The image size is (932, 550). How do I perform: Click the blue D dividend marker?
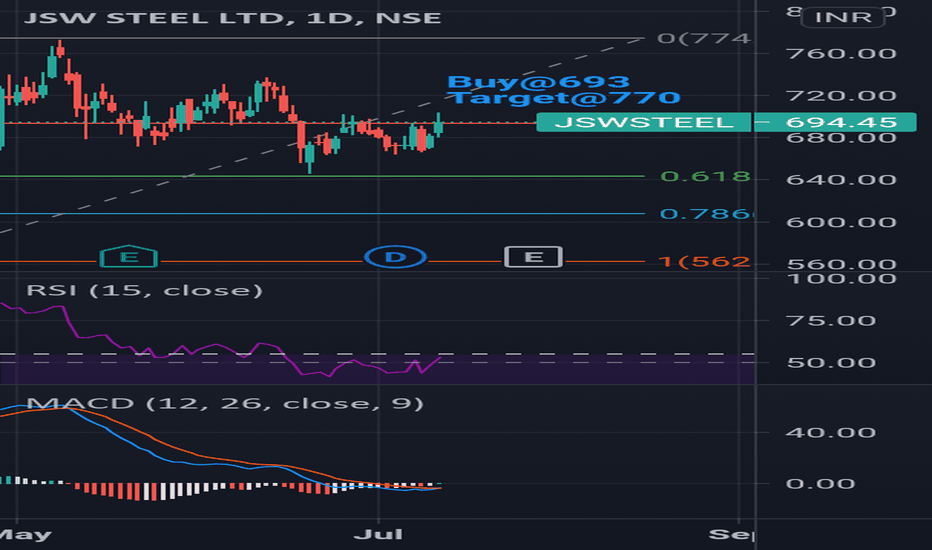(x=395, y=257)
